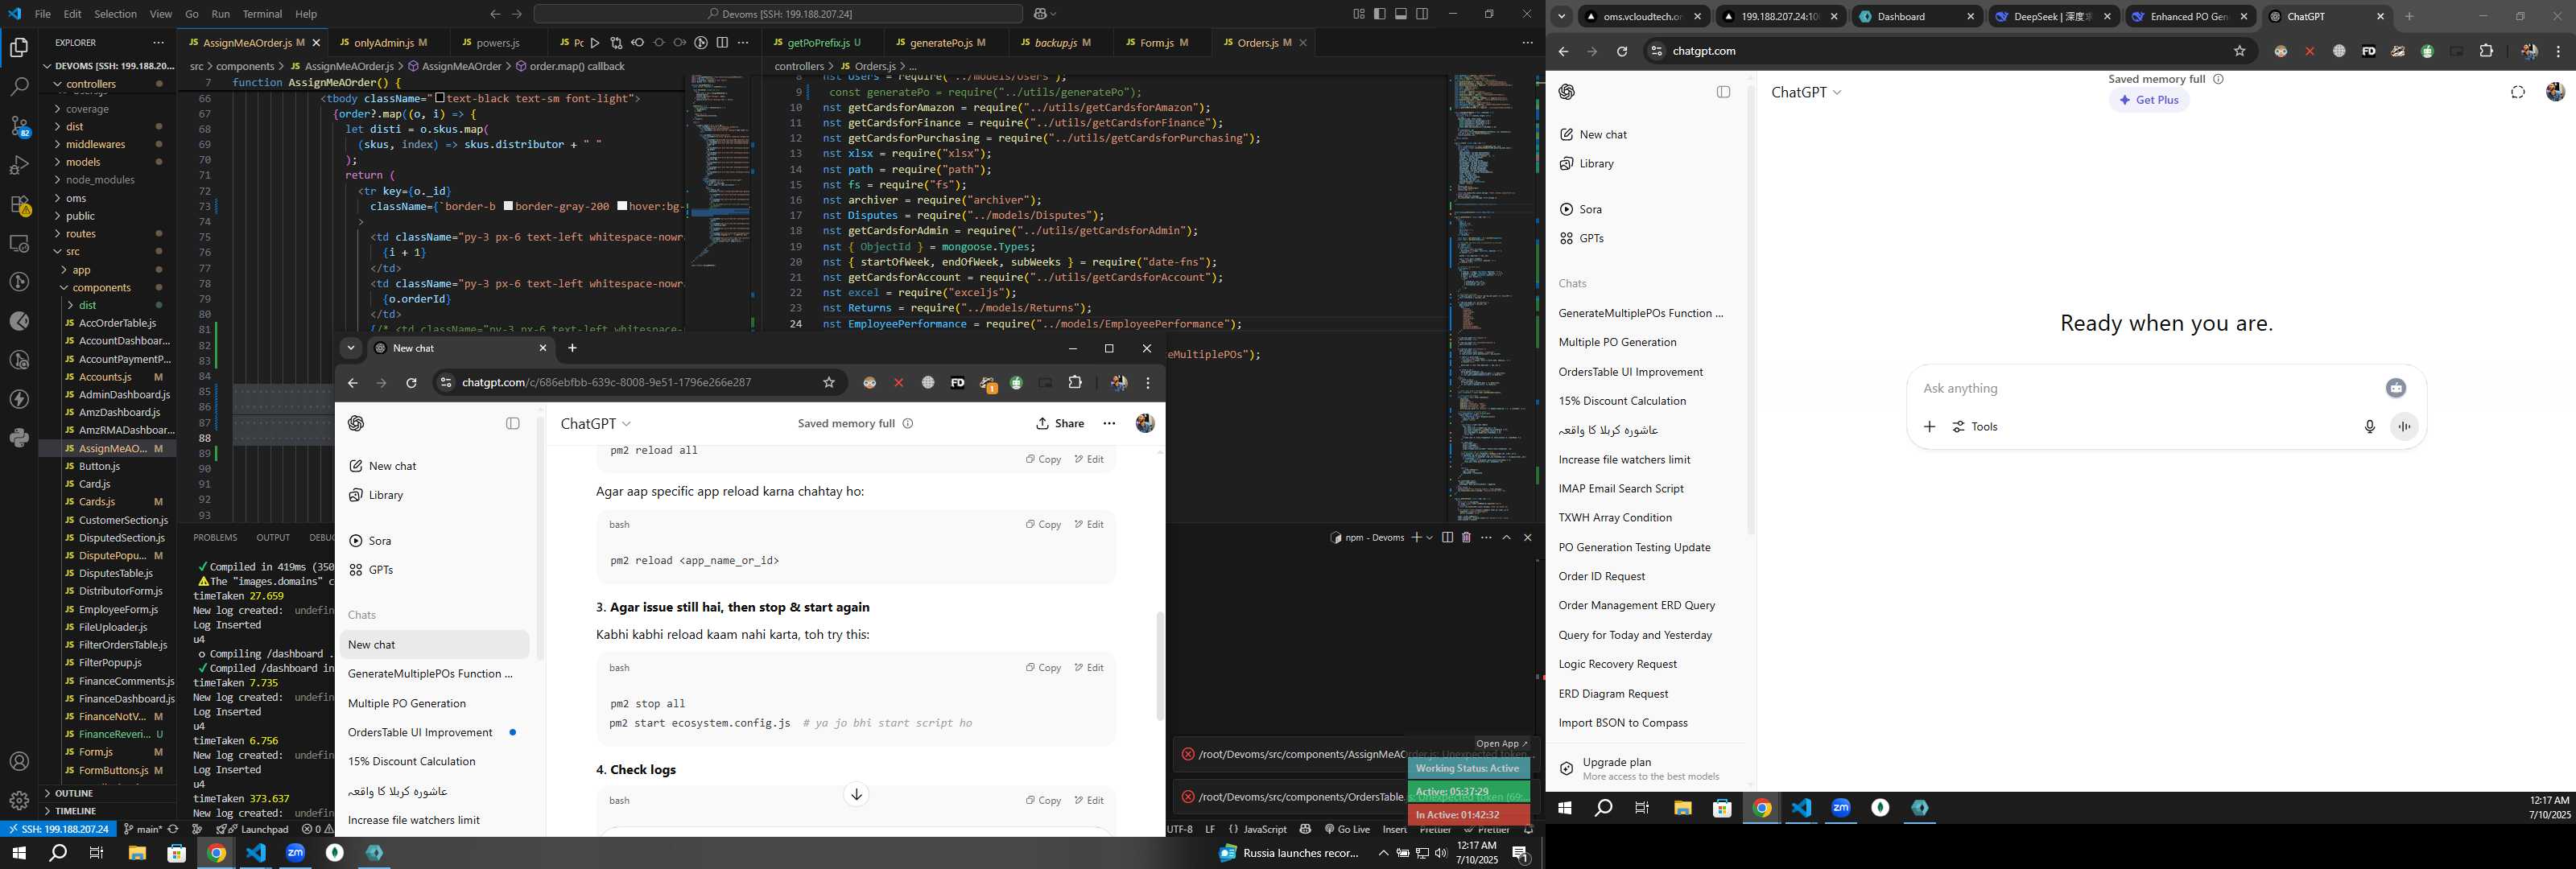Toggle Customize Layout in VS Code title bar
Screen dimensions: 2576x869
pos(1358,14)
